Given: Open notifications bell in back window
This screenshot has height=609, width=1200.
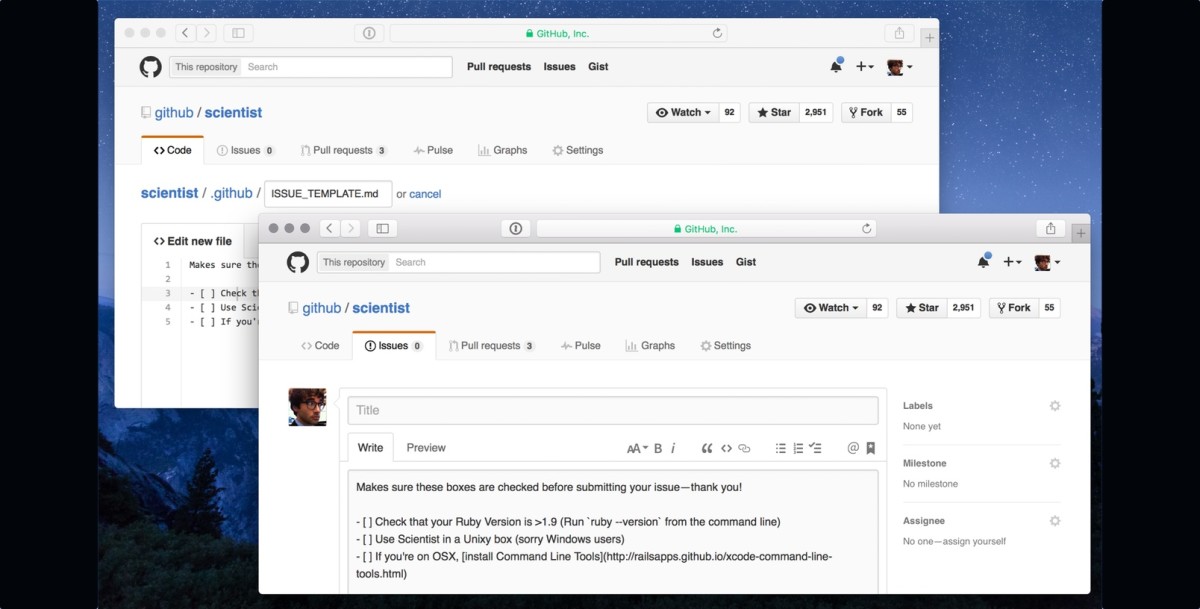Looking at the screenshot, I should [836, 67].
